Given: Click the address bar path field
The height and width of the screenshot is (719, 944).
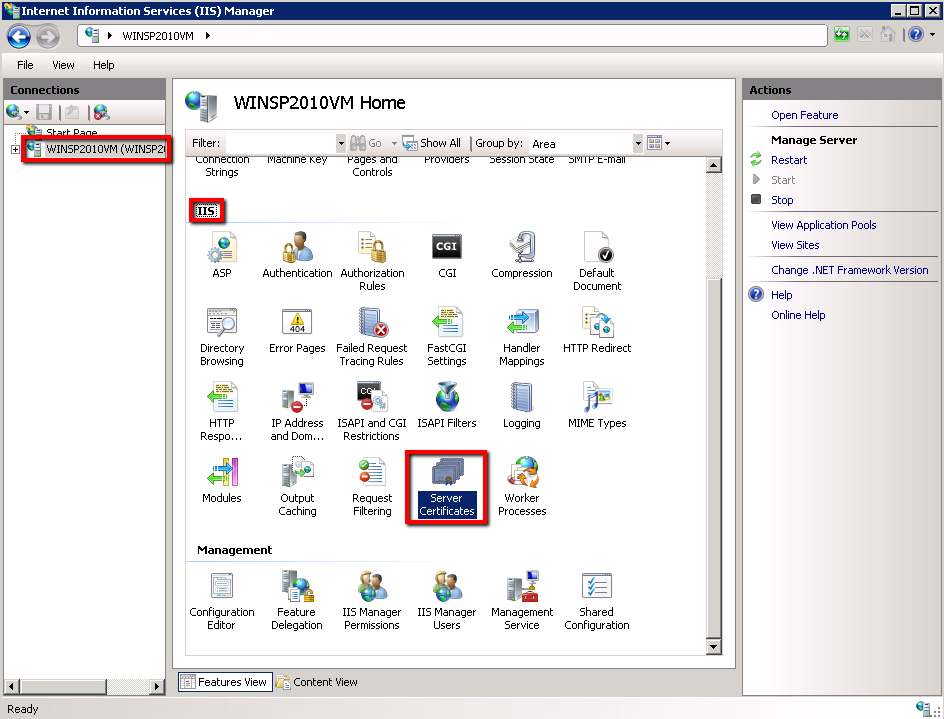Looking at the screenshot, I should 450,36.
